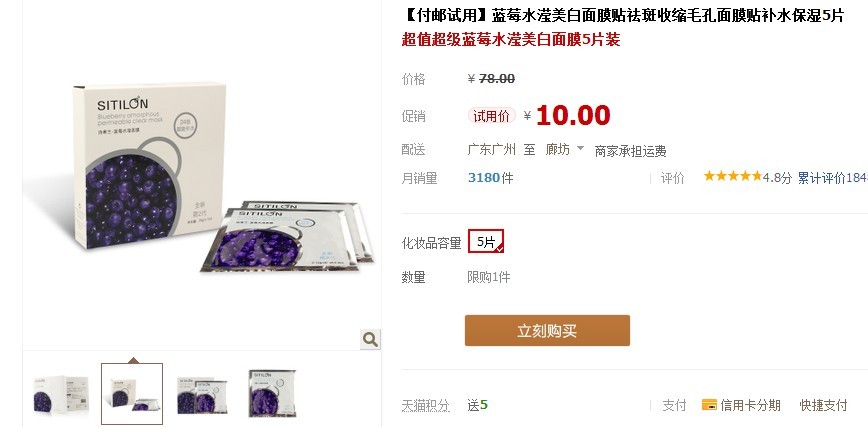Click the 快捷支付 quick payment link
Image resolution: width=868 pixels, height=427 pixels.
[x=823, y=405]
